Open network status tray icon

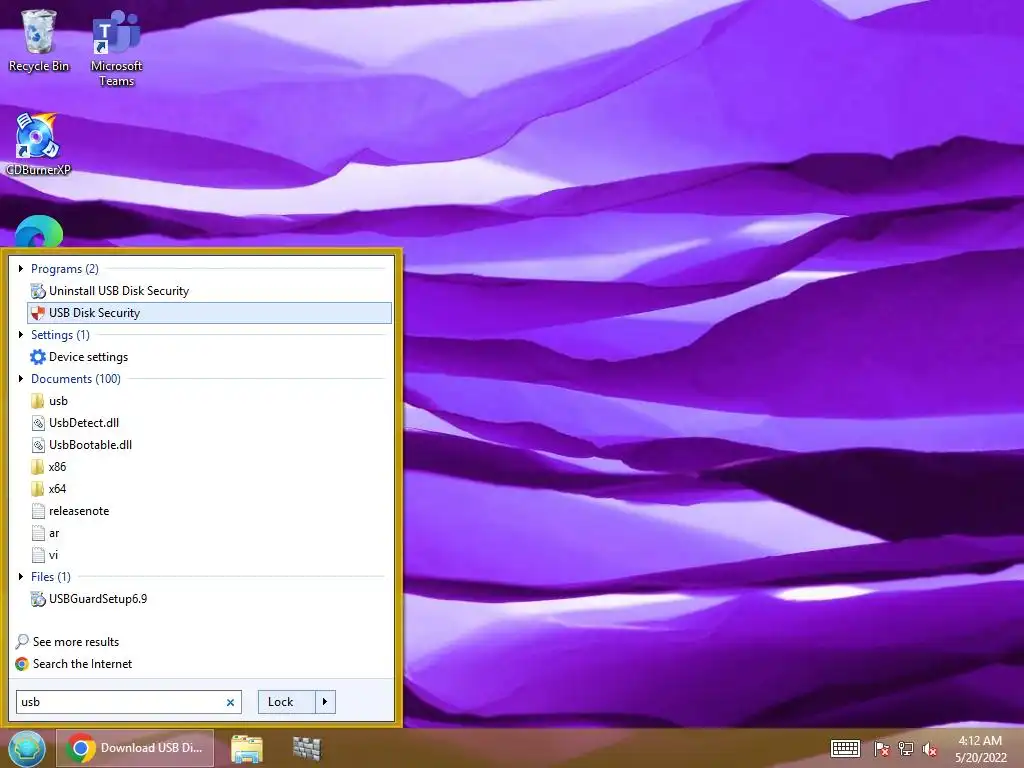(x=906, y=749)
